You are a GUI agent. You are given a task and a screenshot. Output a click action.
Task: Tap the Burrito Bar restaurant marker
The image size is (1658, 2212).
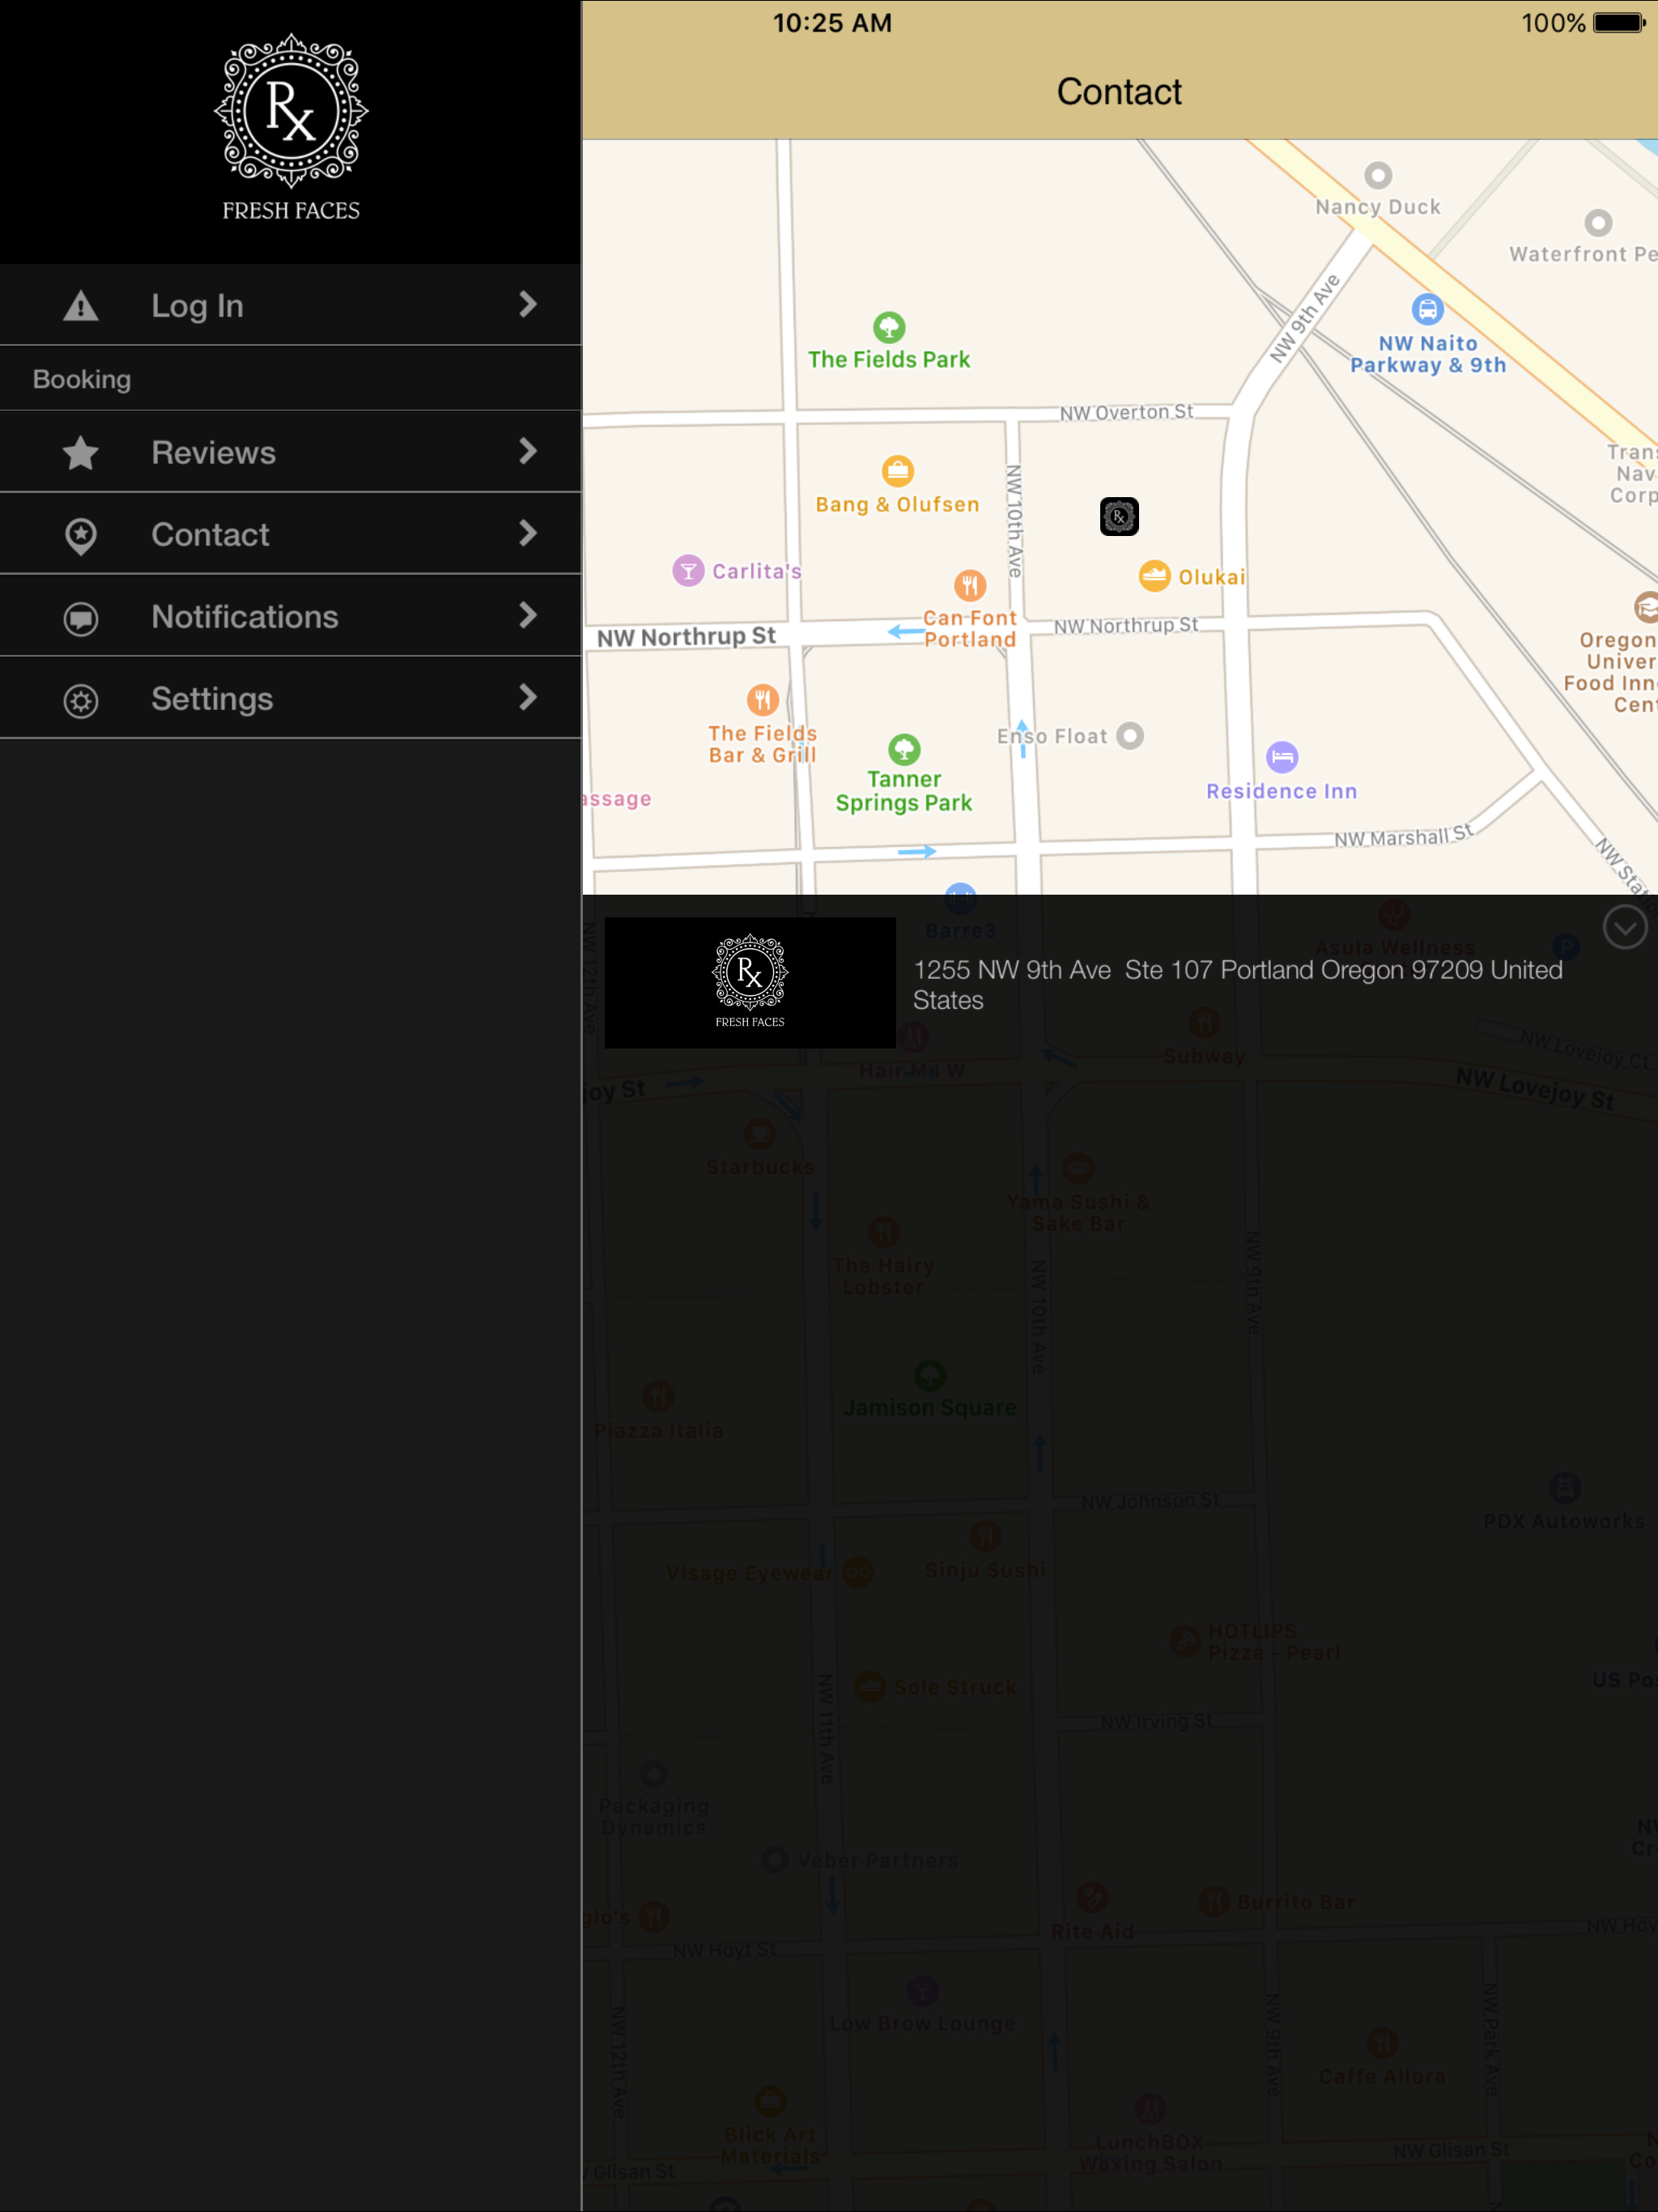tap(1214, 1902)
